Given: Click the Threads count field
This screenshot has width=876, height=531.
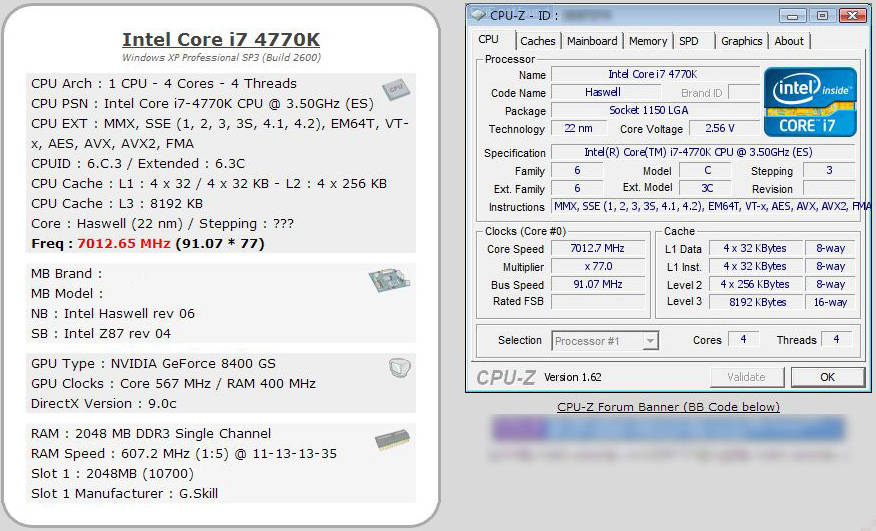Looking at the screenshot, I should tap(836, 339).
